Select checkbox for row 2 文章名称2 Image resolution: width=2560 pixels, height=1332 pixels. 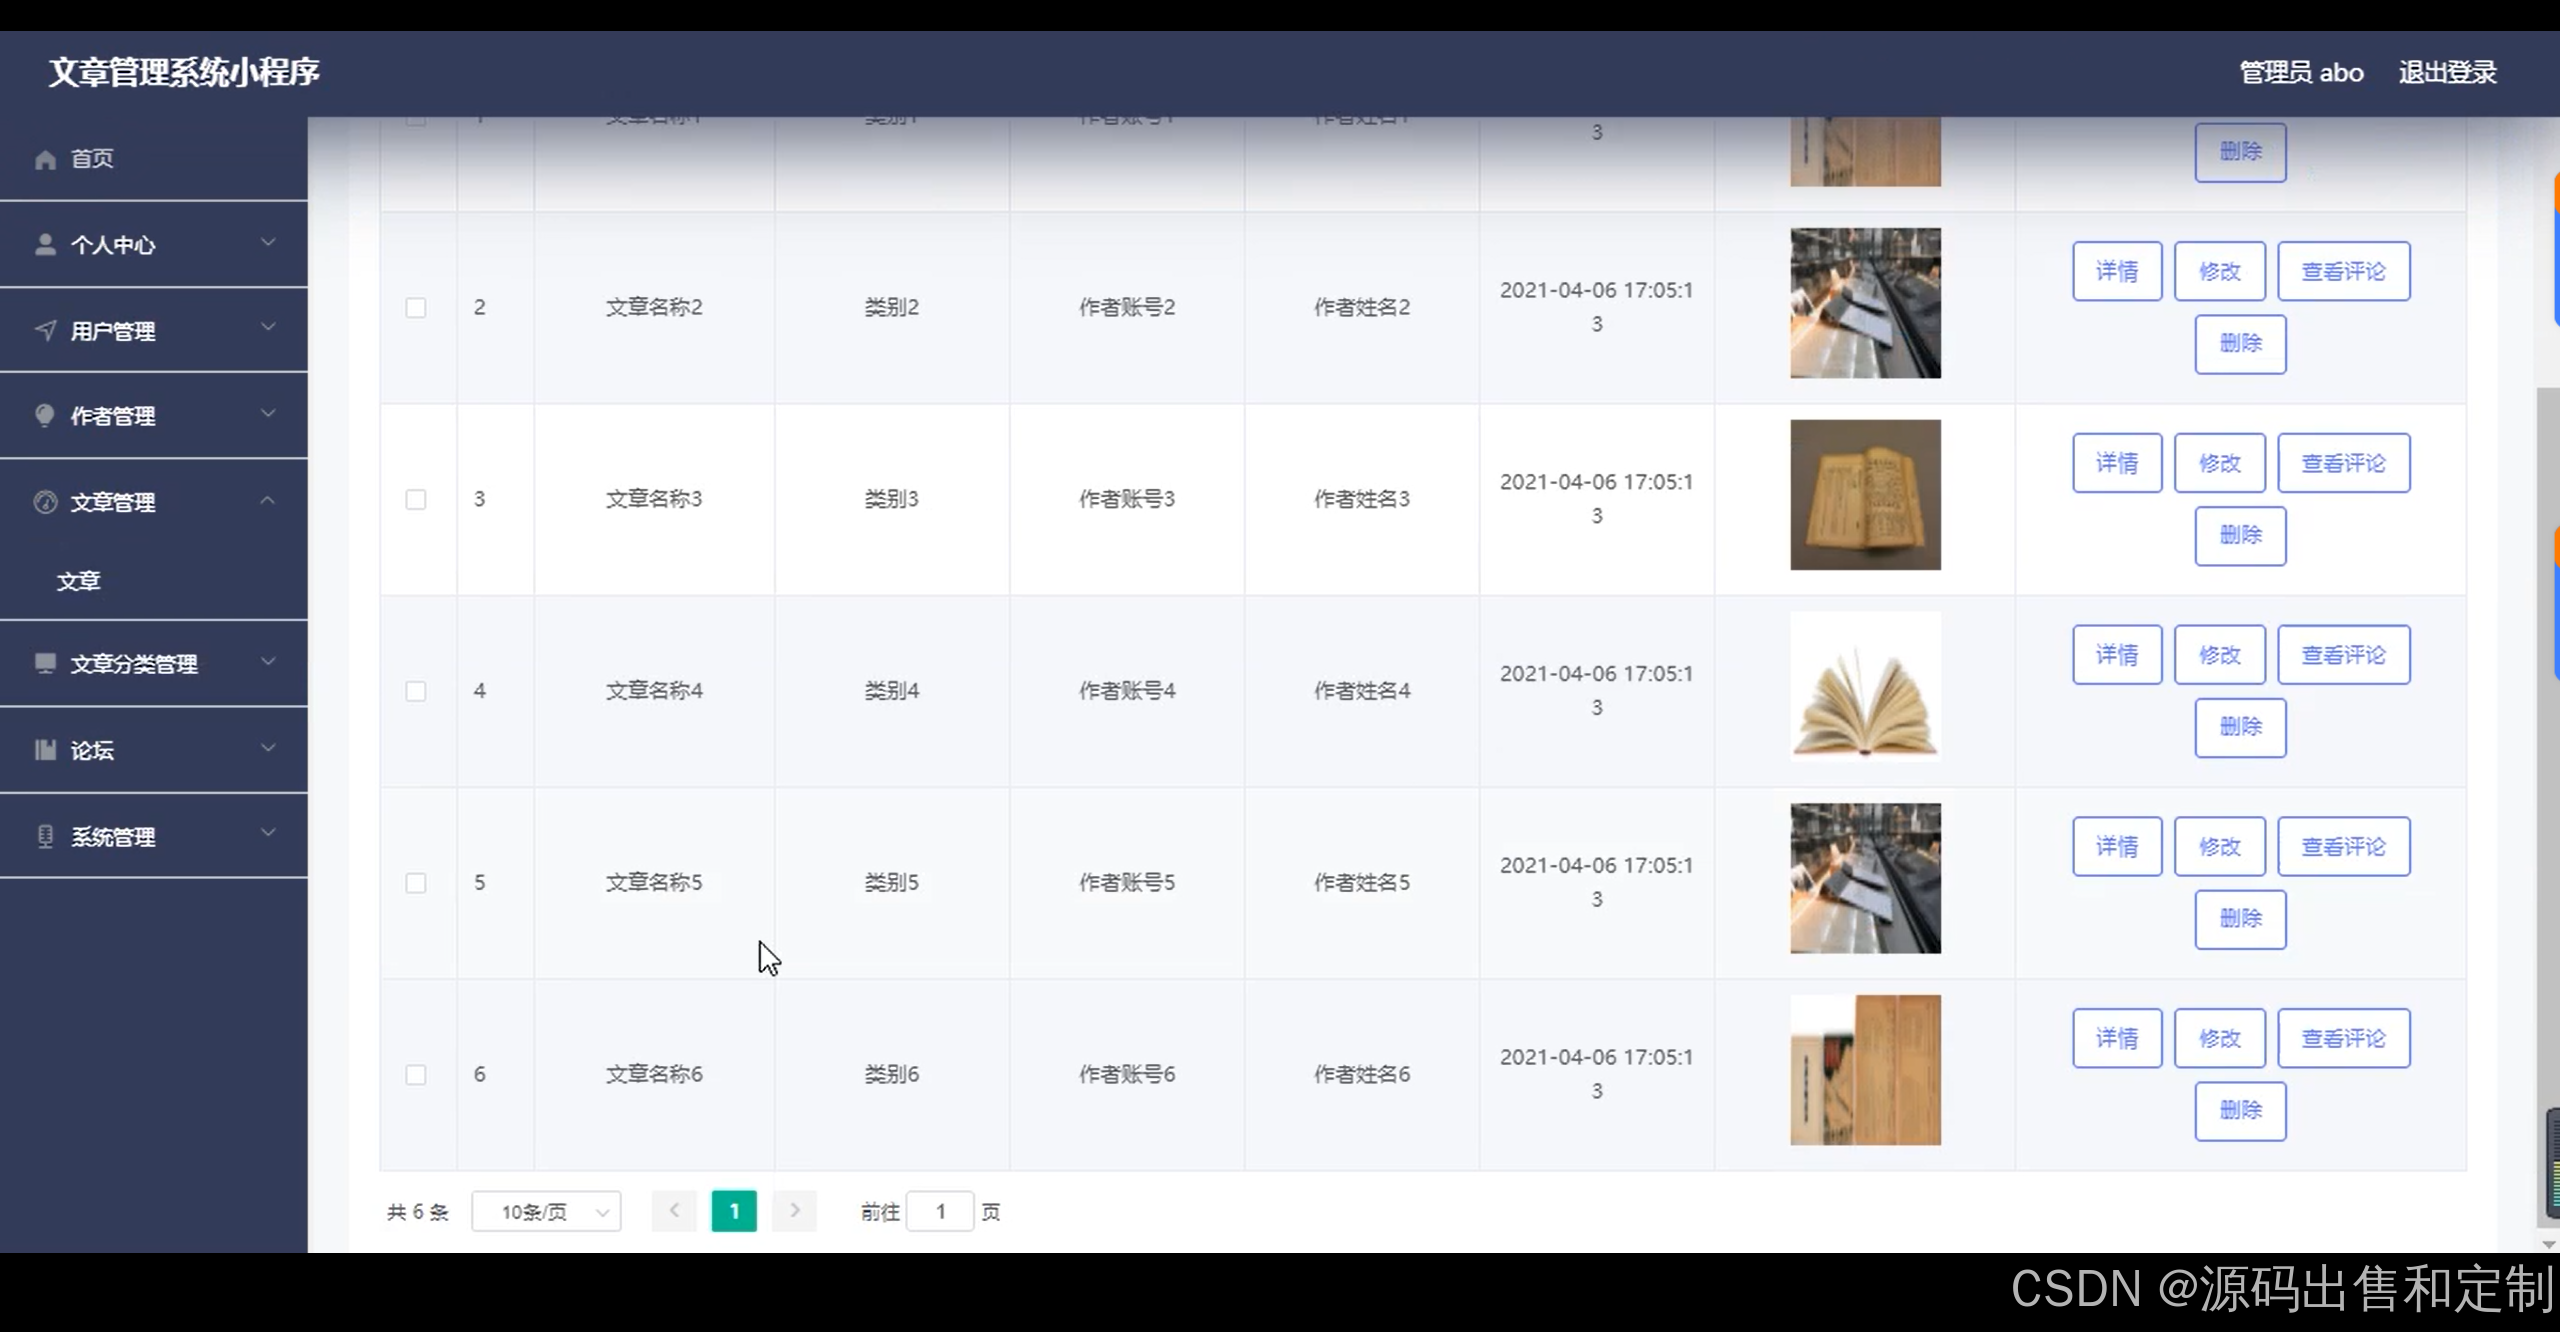416,307
